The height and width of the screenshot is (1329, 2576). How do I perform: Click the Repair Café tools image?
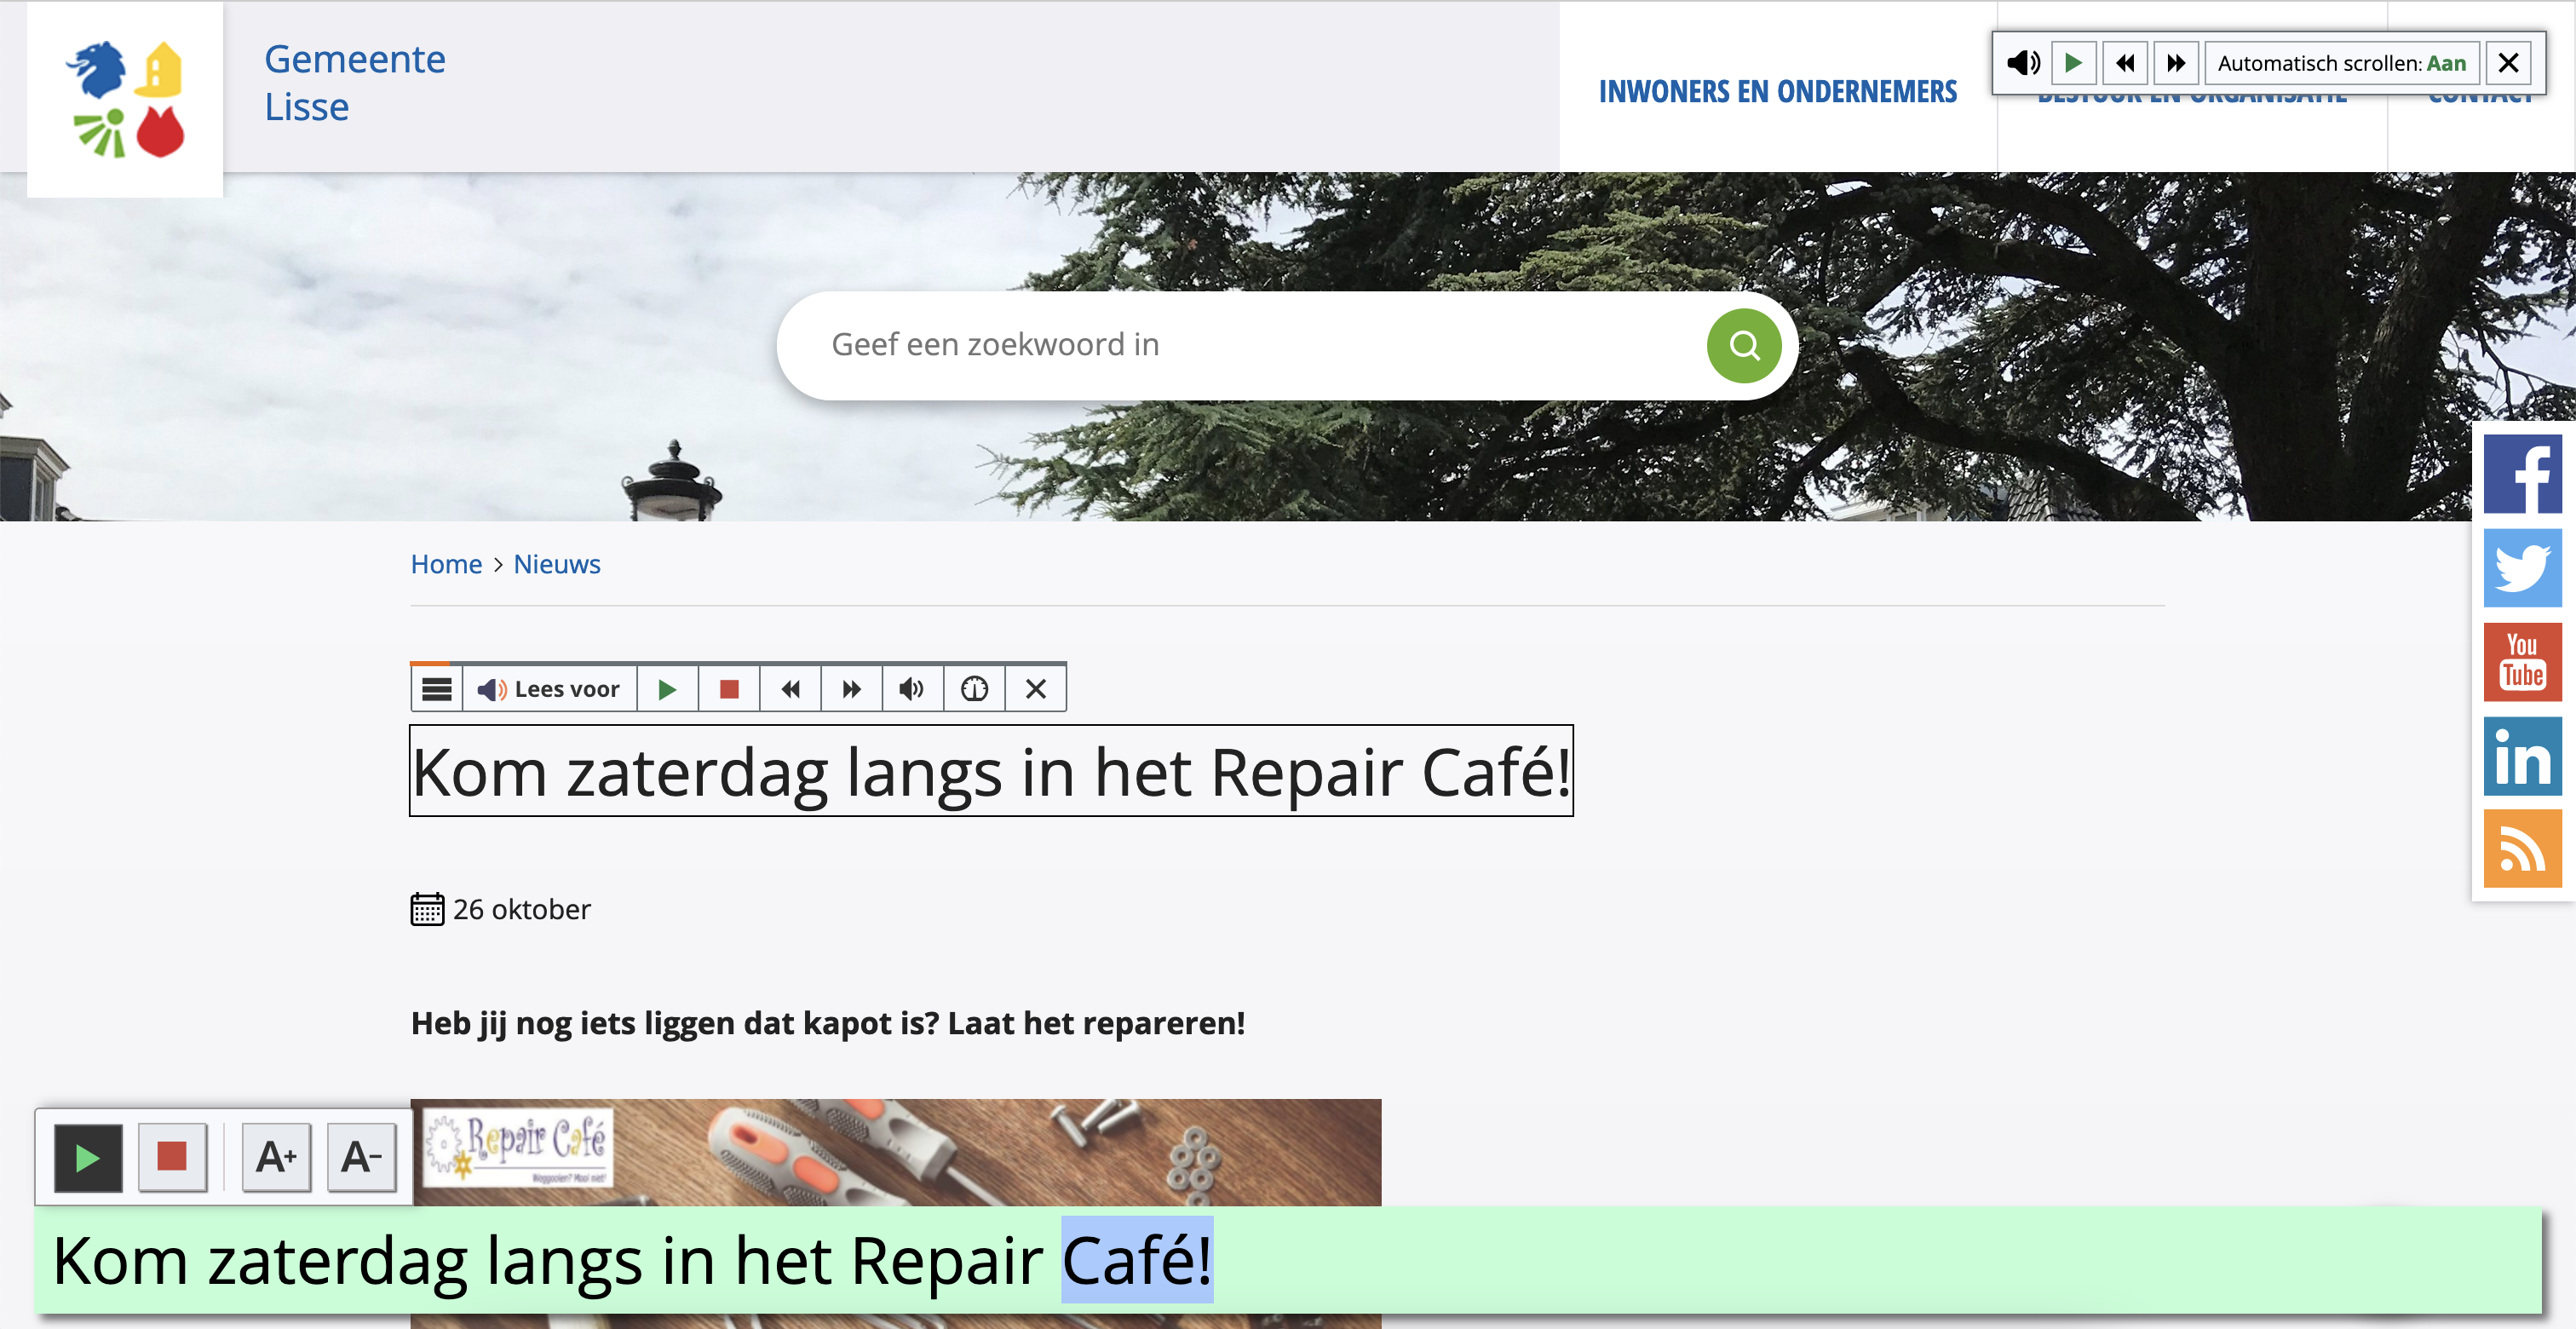tap(896, 1153)
